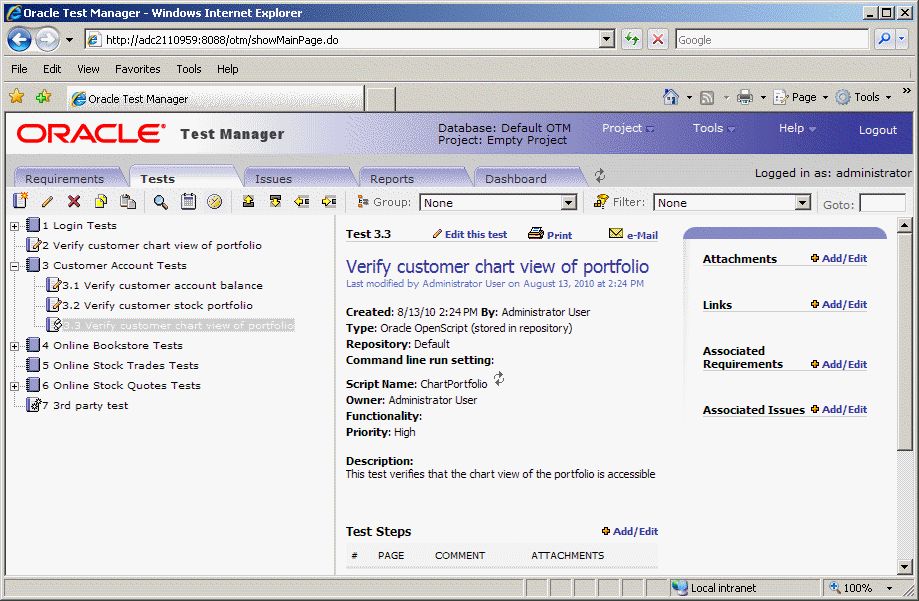
Task: Click the Logout link
Action: coord(877,130)
